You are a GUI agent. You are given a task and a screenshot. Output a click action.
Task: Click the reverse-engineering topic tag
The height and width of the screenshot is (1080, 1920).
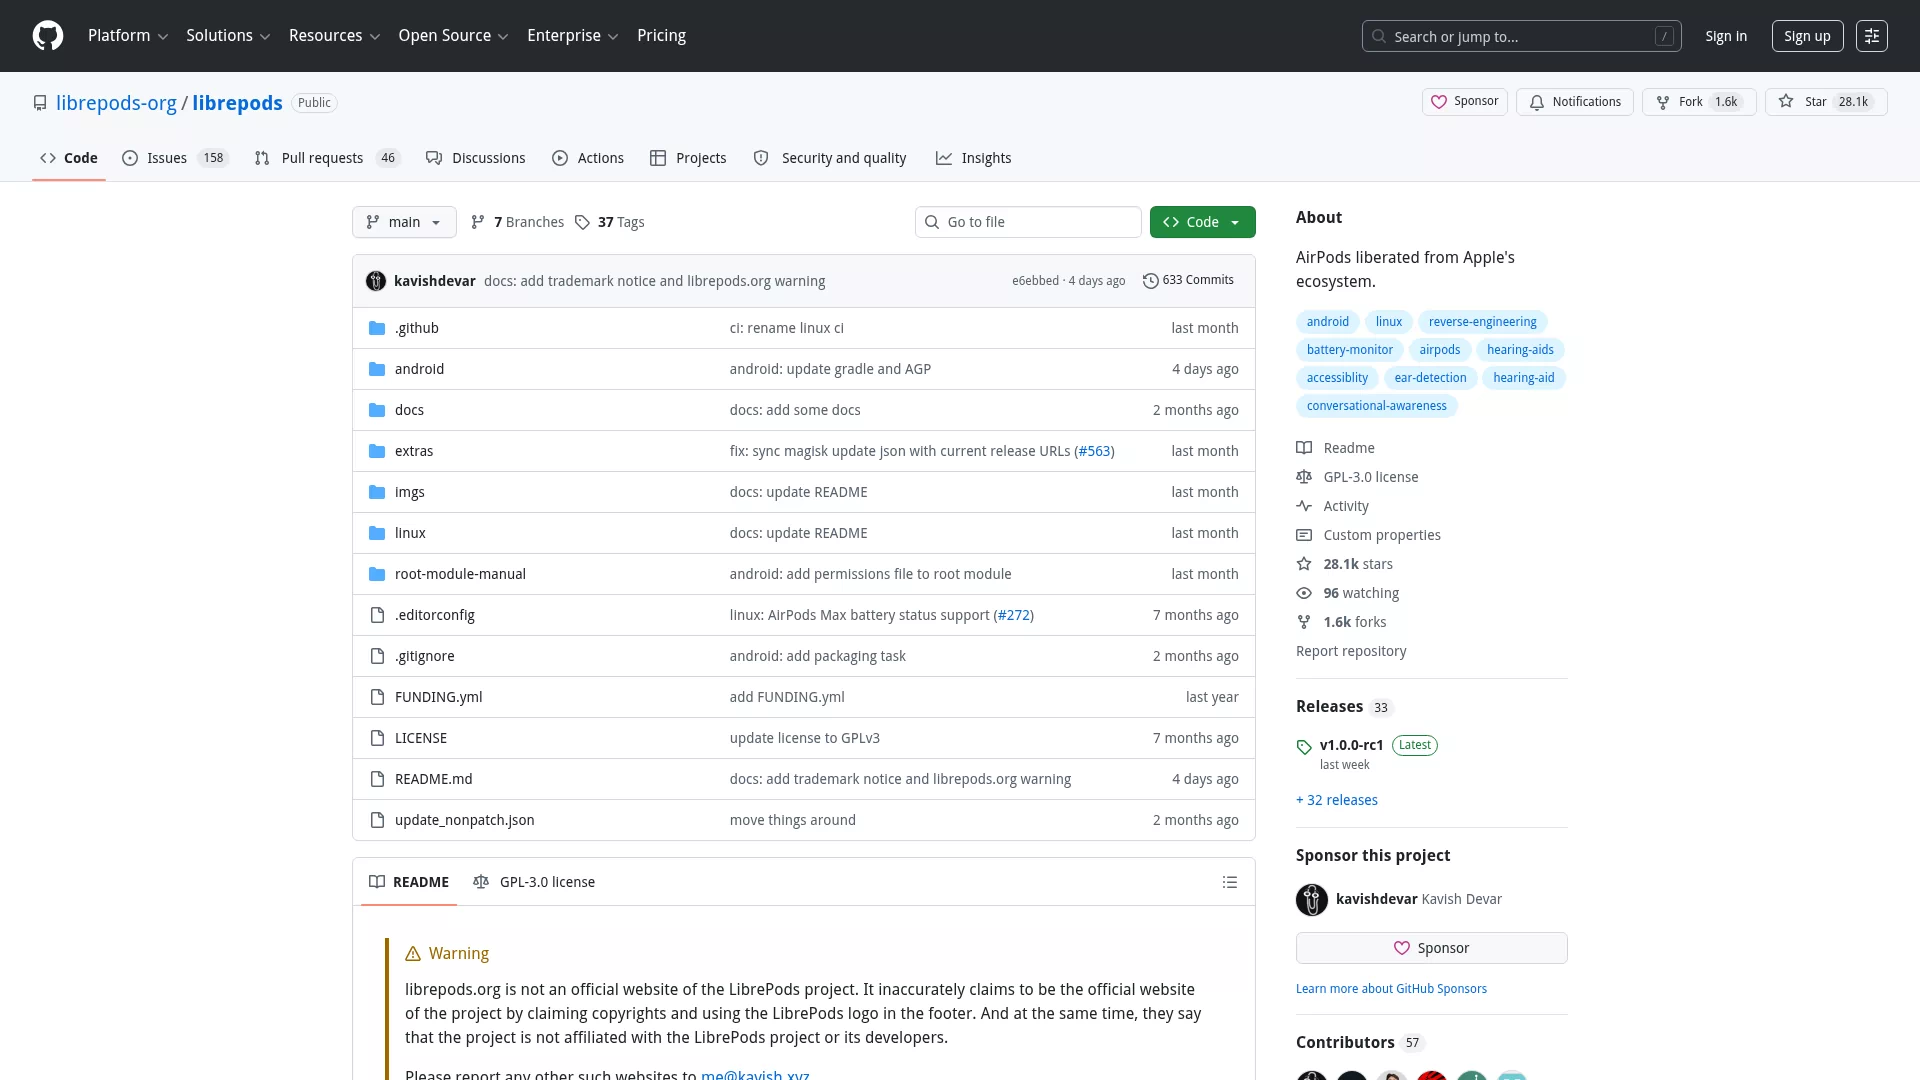(x=1482, y=322)
